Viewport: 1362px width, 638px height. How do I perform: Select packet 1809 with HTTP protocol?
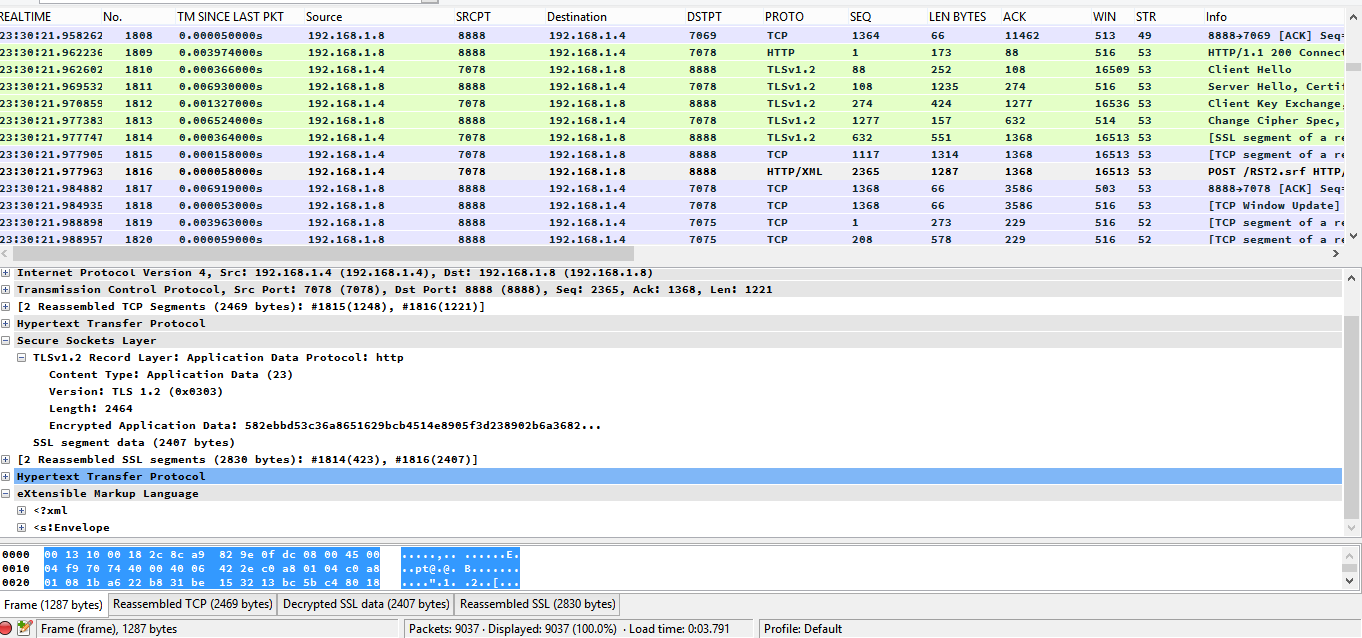pos(671,52)
